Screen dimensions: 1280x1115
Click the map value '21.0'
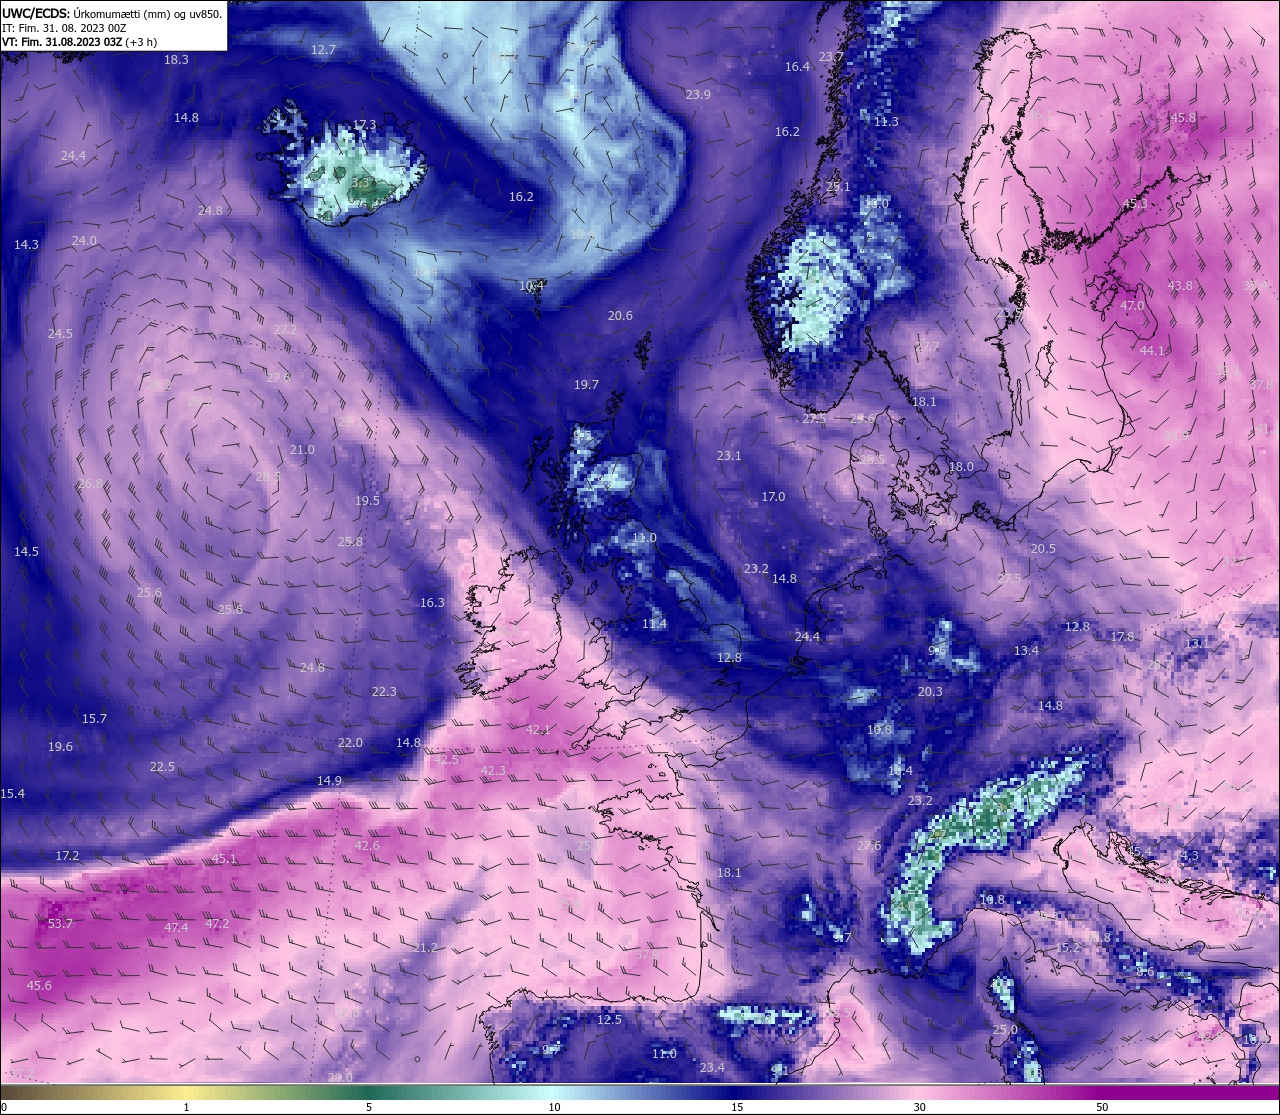tap(302, 450)
